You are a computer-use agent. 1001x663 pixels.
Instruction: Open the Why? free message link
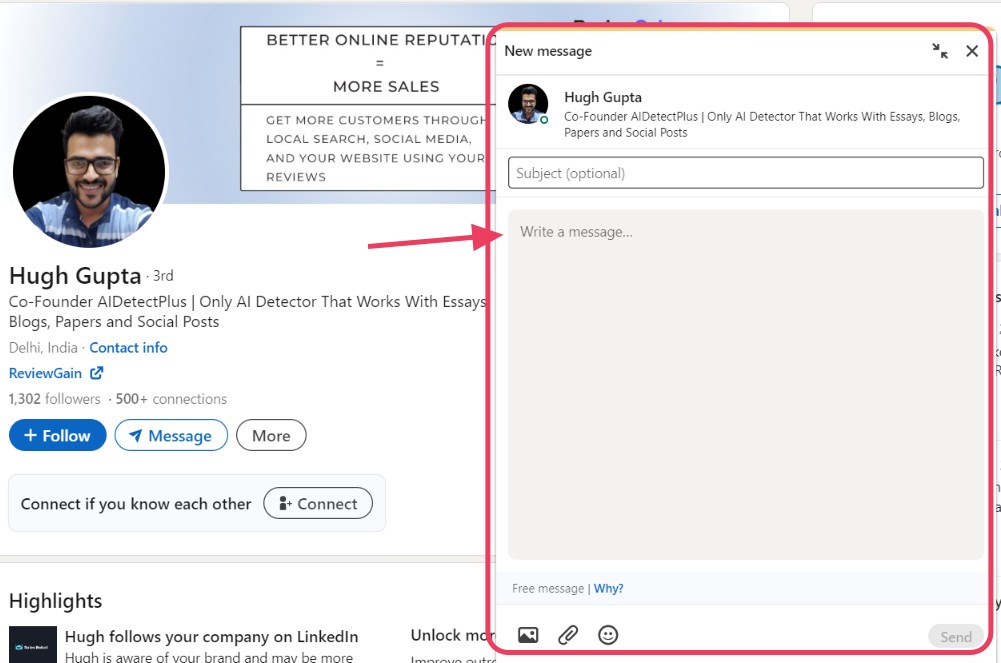pyautogui.click(x=608, y=588)
